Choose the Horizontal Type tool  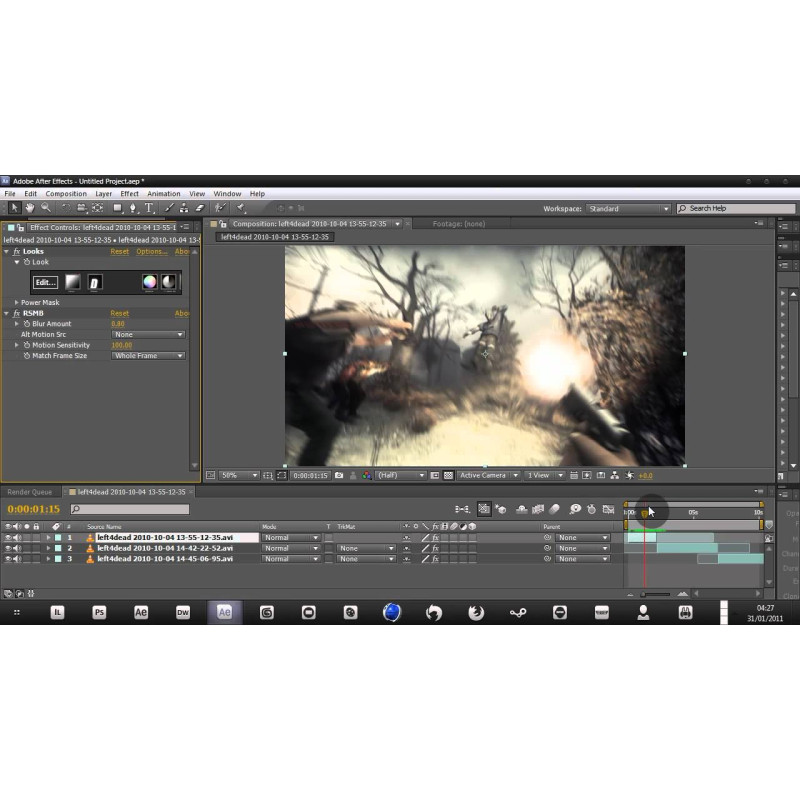click(150, 208)
